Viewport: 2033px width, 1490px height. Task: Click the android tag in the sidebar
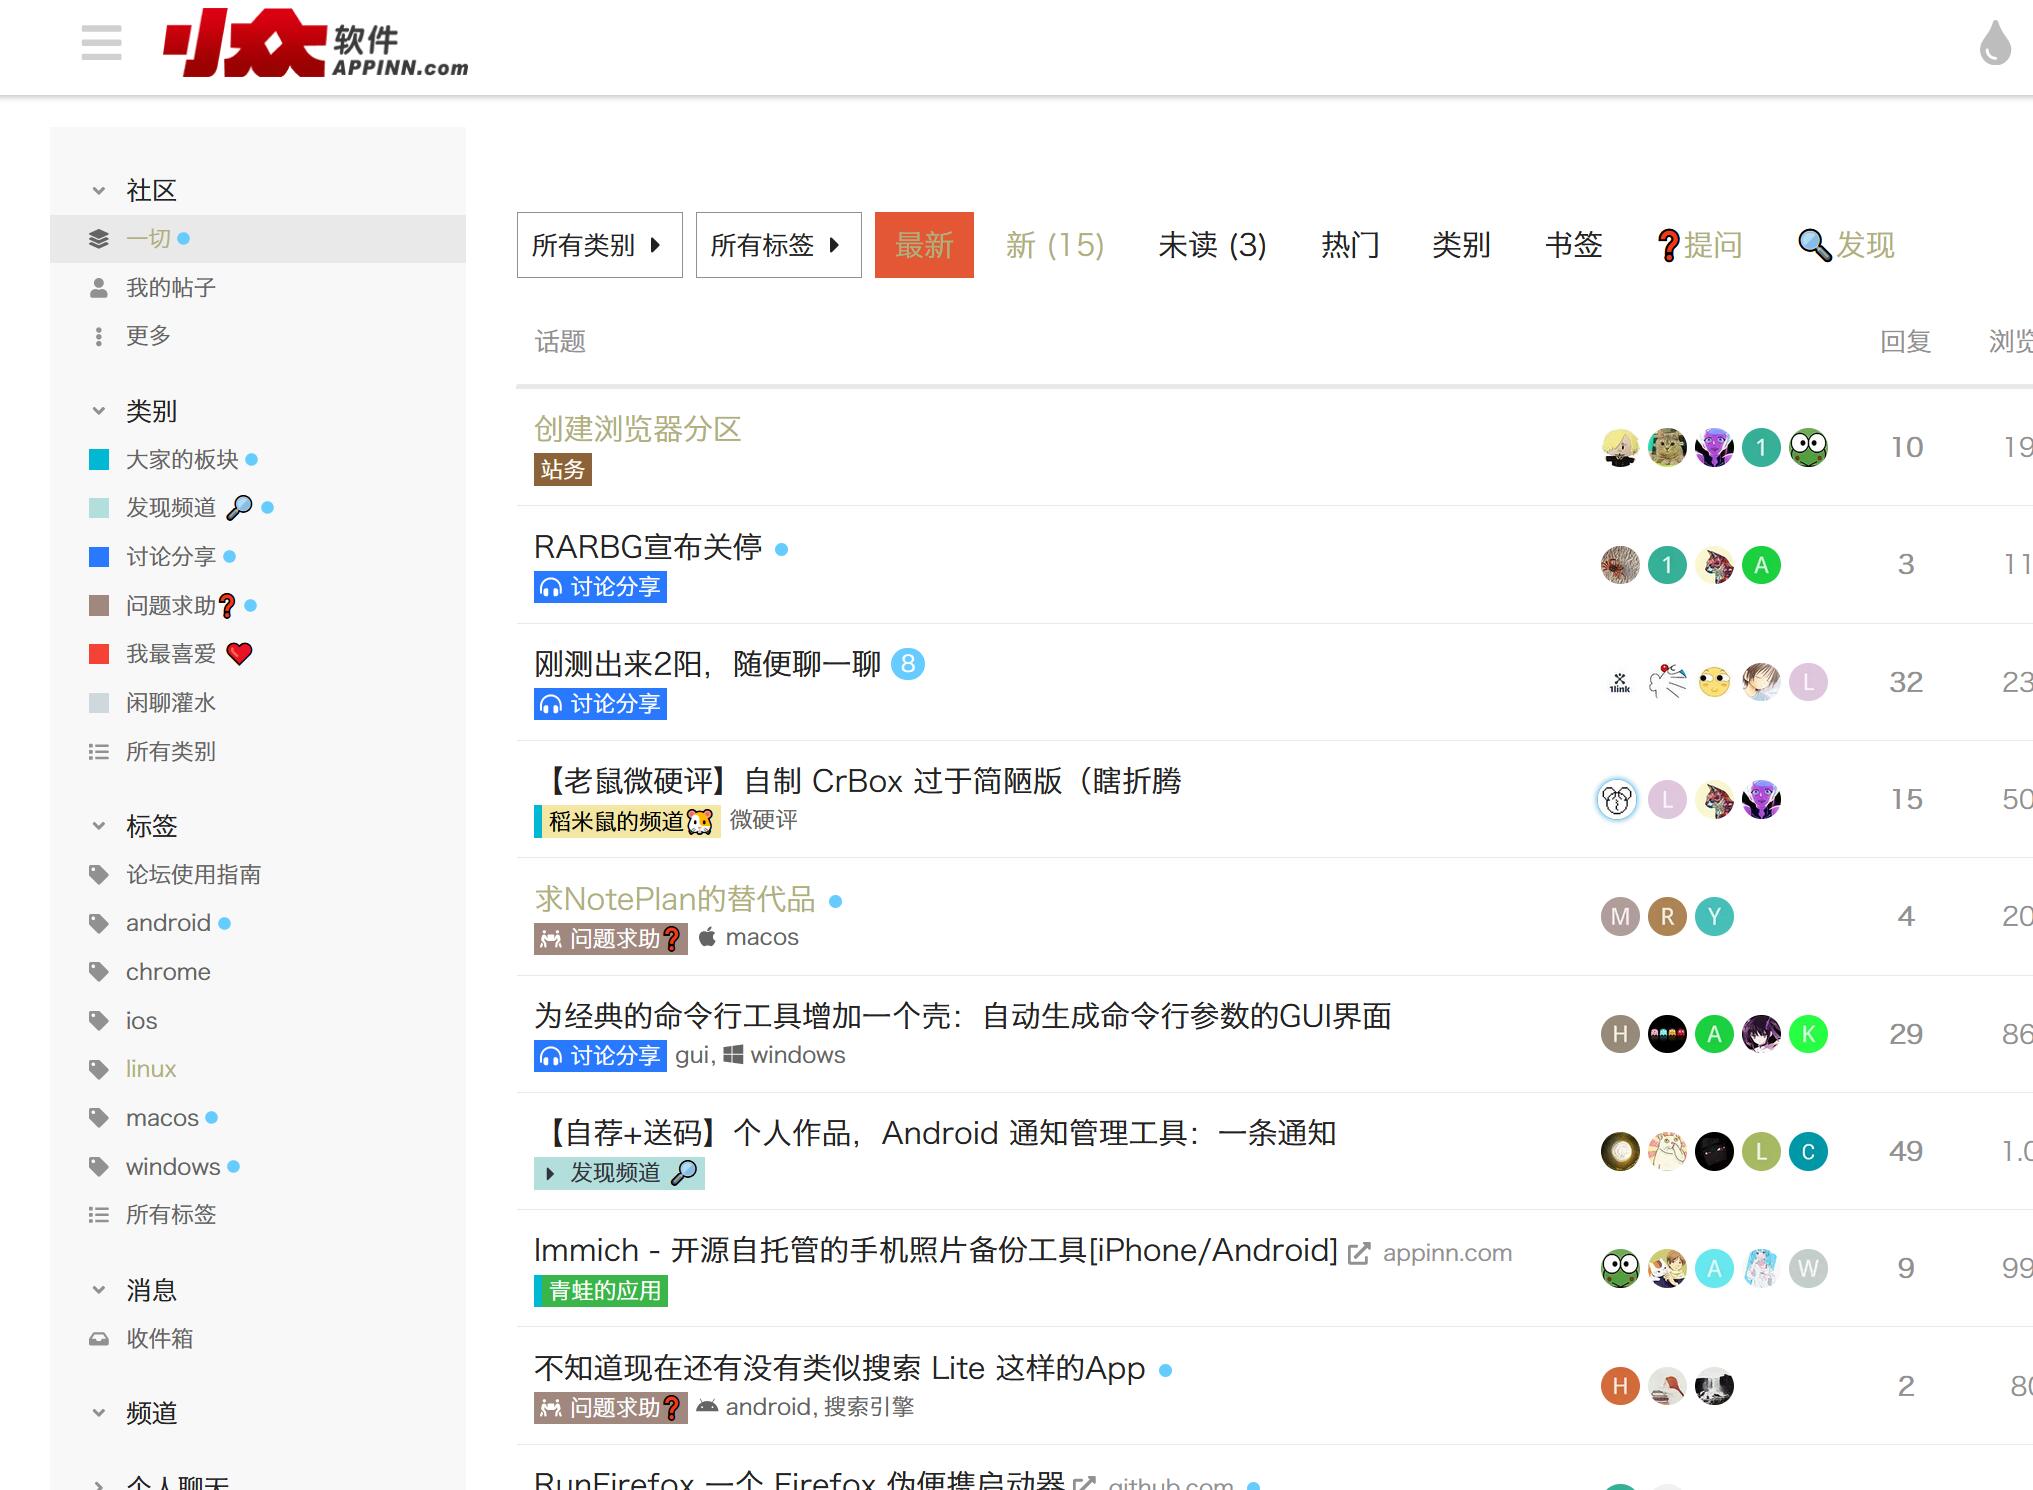(168, 922)
